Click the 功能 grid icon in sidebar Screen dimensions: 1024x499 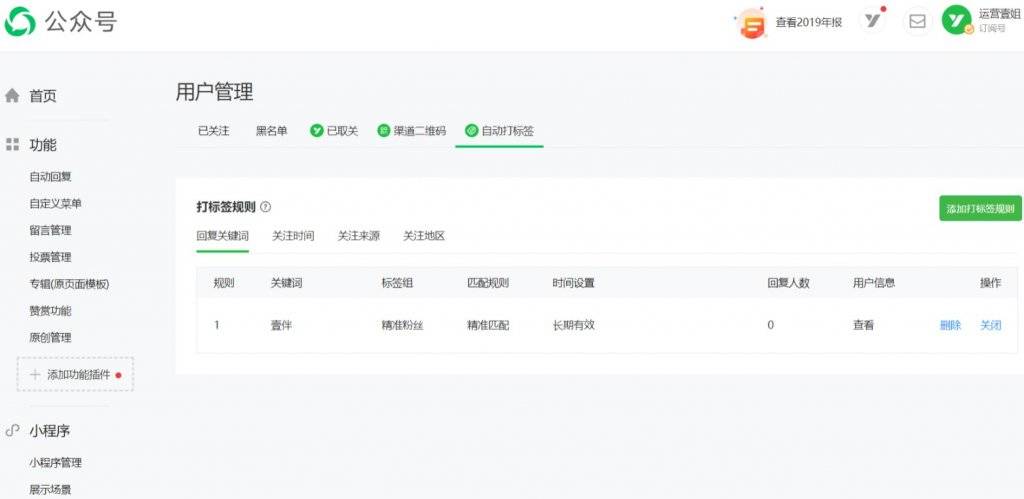pyautogui.click(x=12, y=145)
